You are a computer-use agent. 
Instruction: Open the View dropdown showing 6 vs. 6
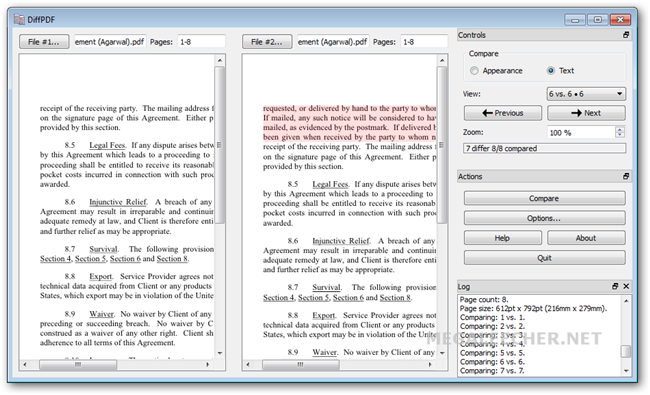point(586,94)
